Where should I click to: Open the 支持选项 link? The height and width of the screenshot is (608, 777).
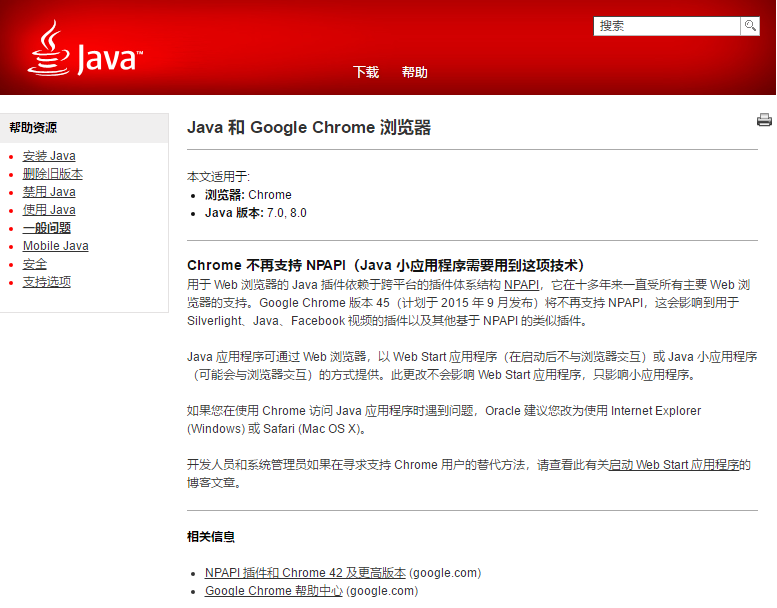pos(47,282)
